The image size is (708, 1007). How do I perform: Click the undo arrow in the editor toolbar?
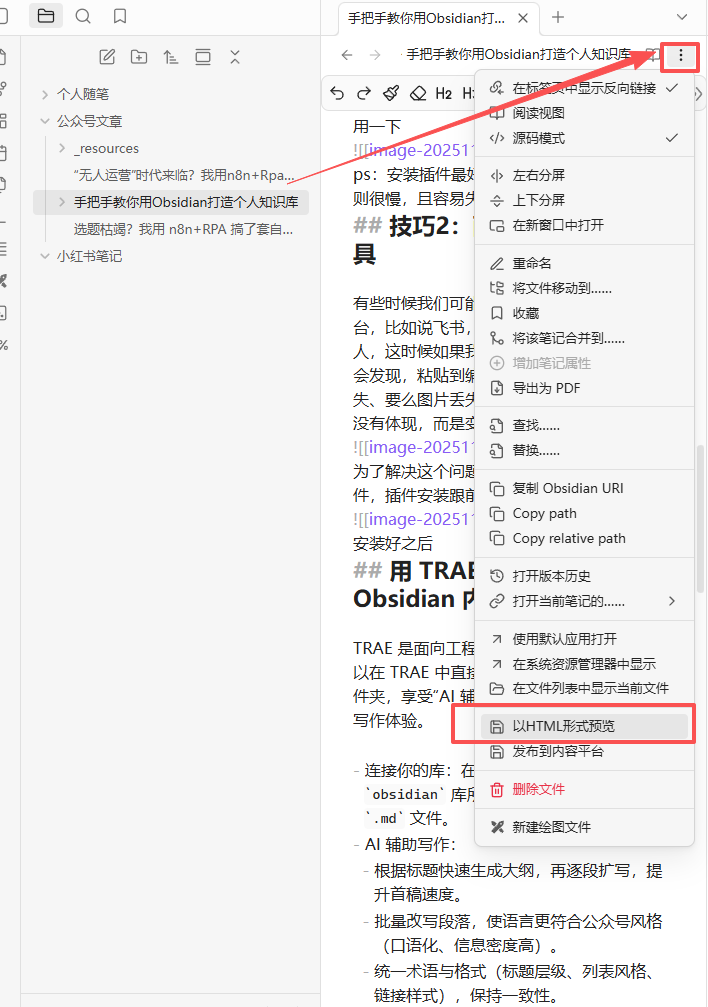pos(337,93)
